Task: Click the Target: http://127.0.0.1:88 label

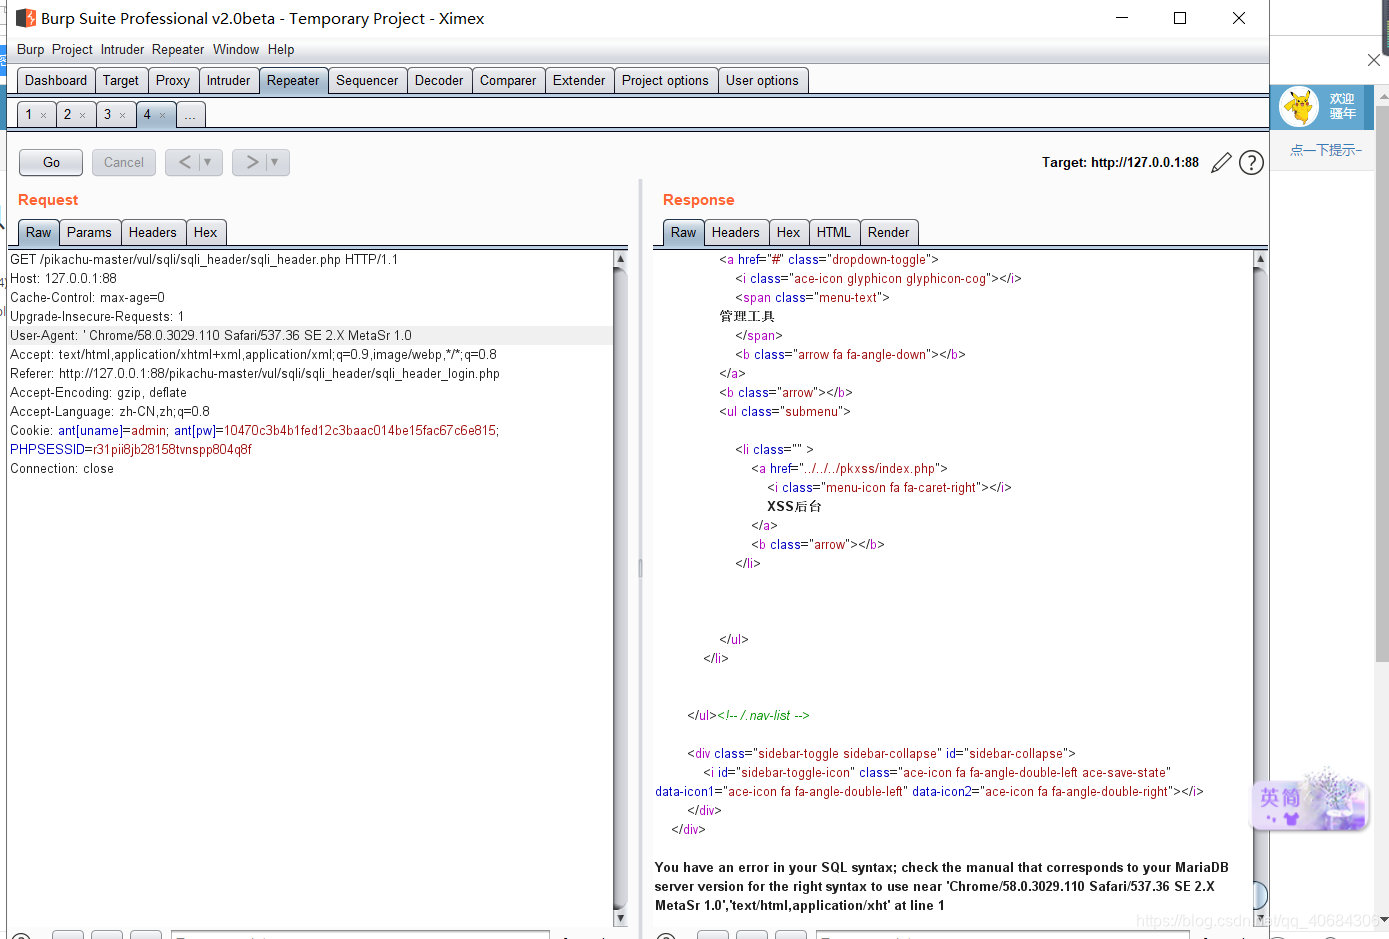Action: 1120,163
